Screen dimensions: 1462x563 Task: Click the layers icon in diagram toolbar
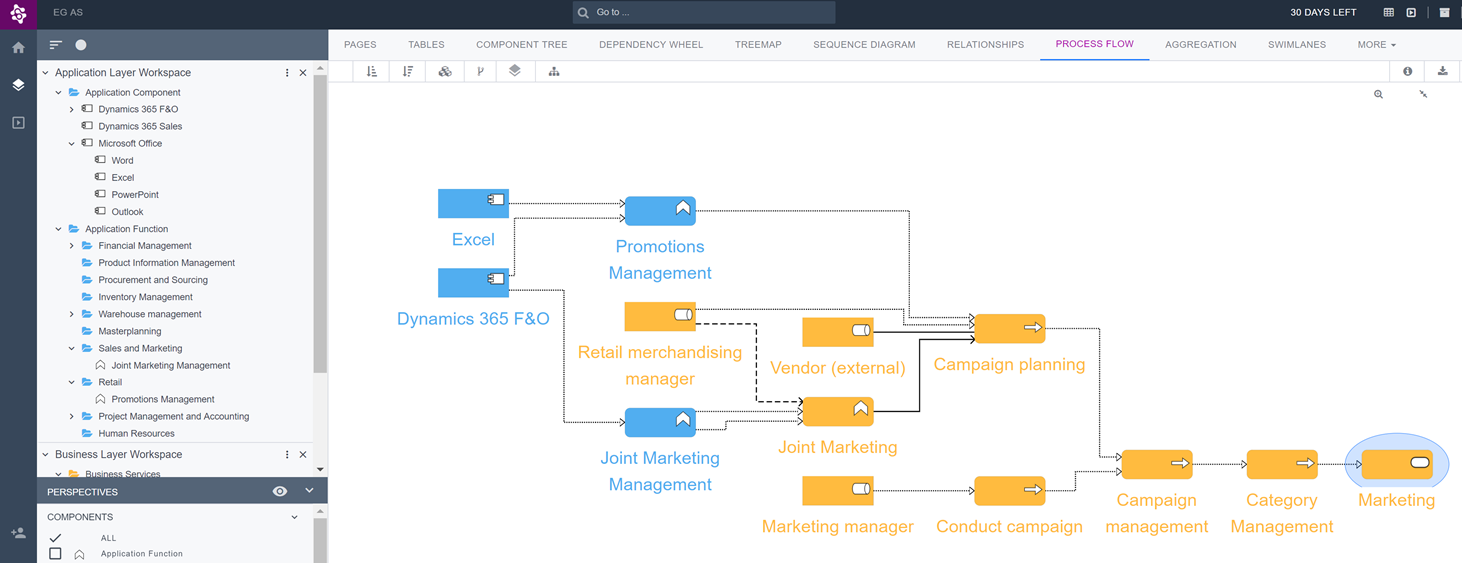pos(515,71)
